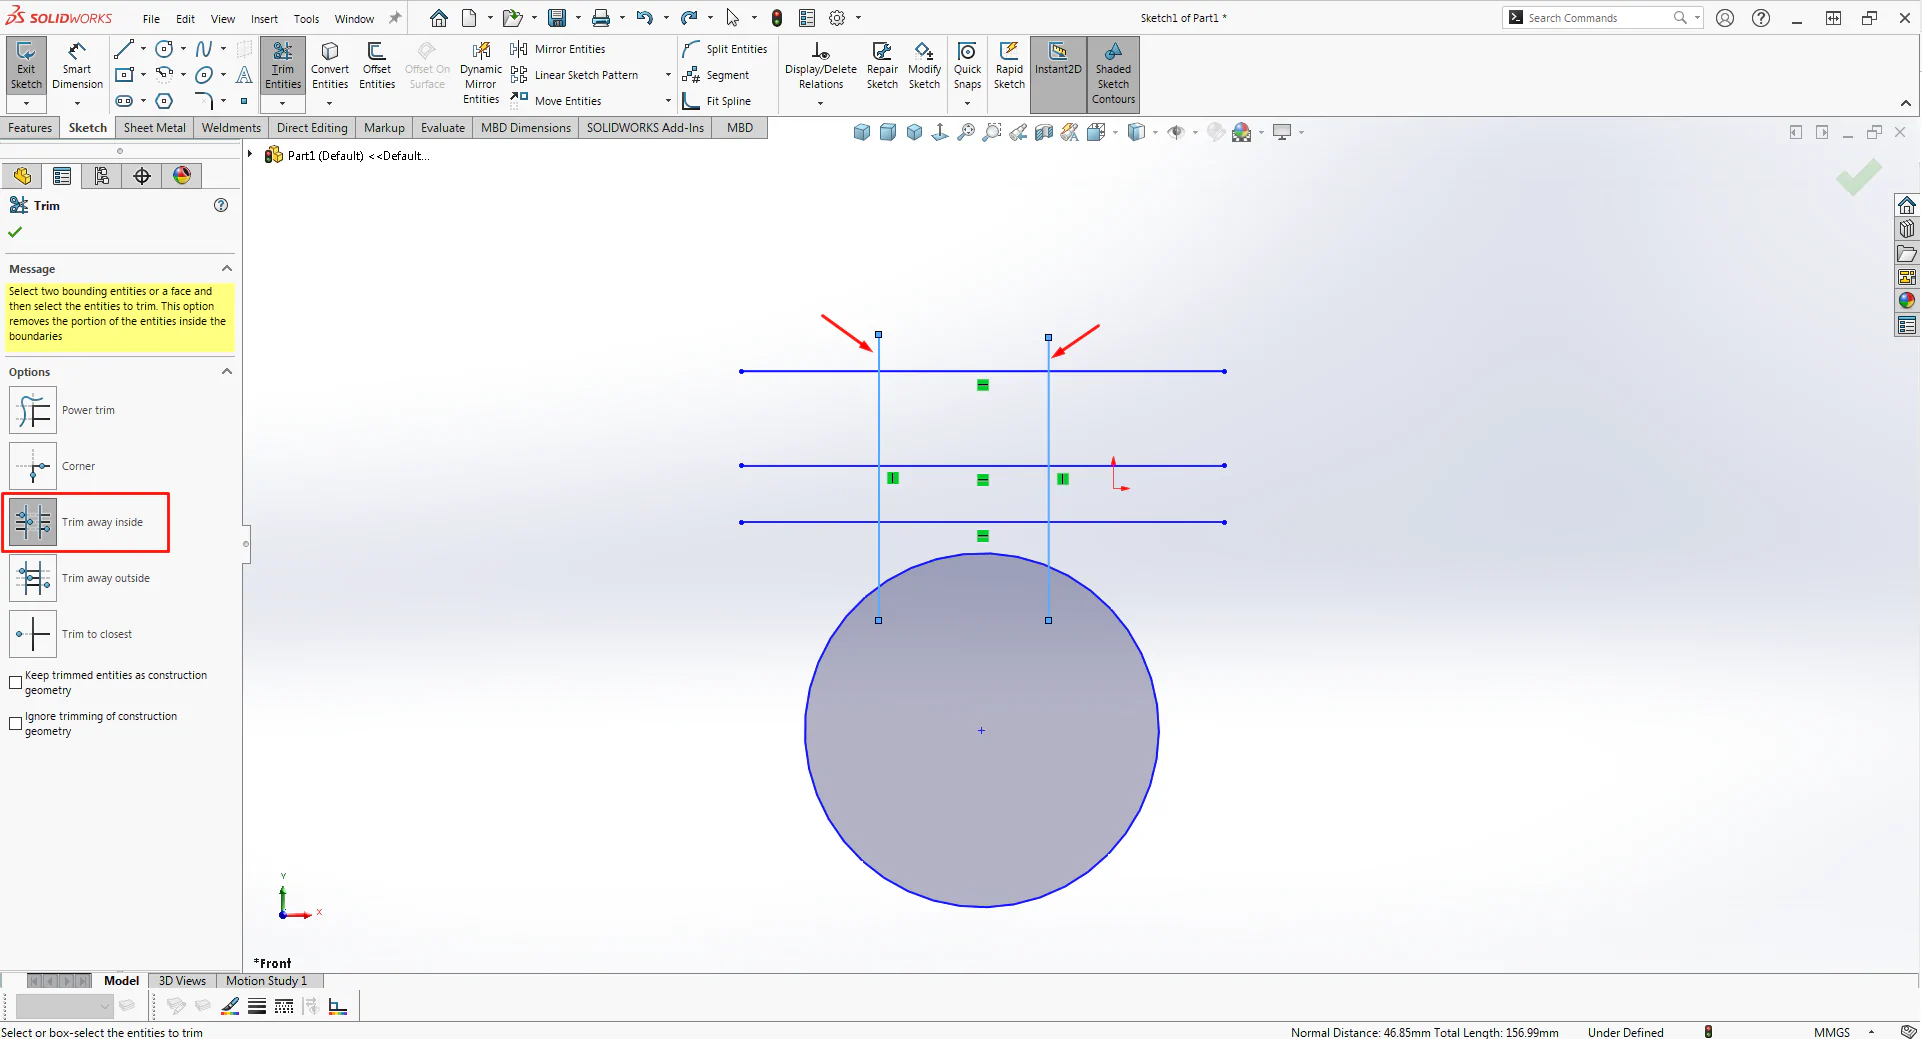The height and width of the screenshot is (1039, 1922).
Task: Select Convert Entities tool
Action: [x=330, y=67]
